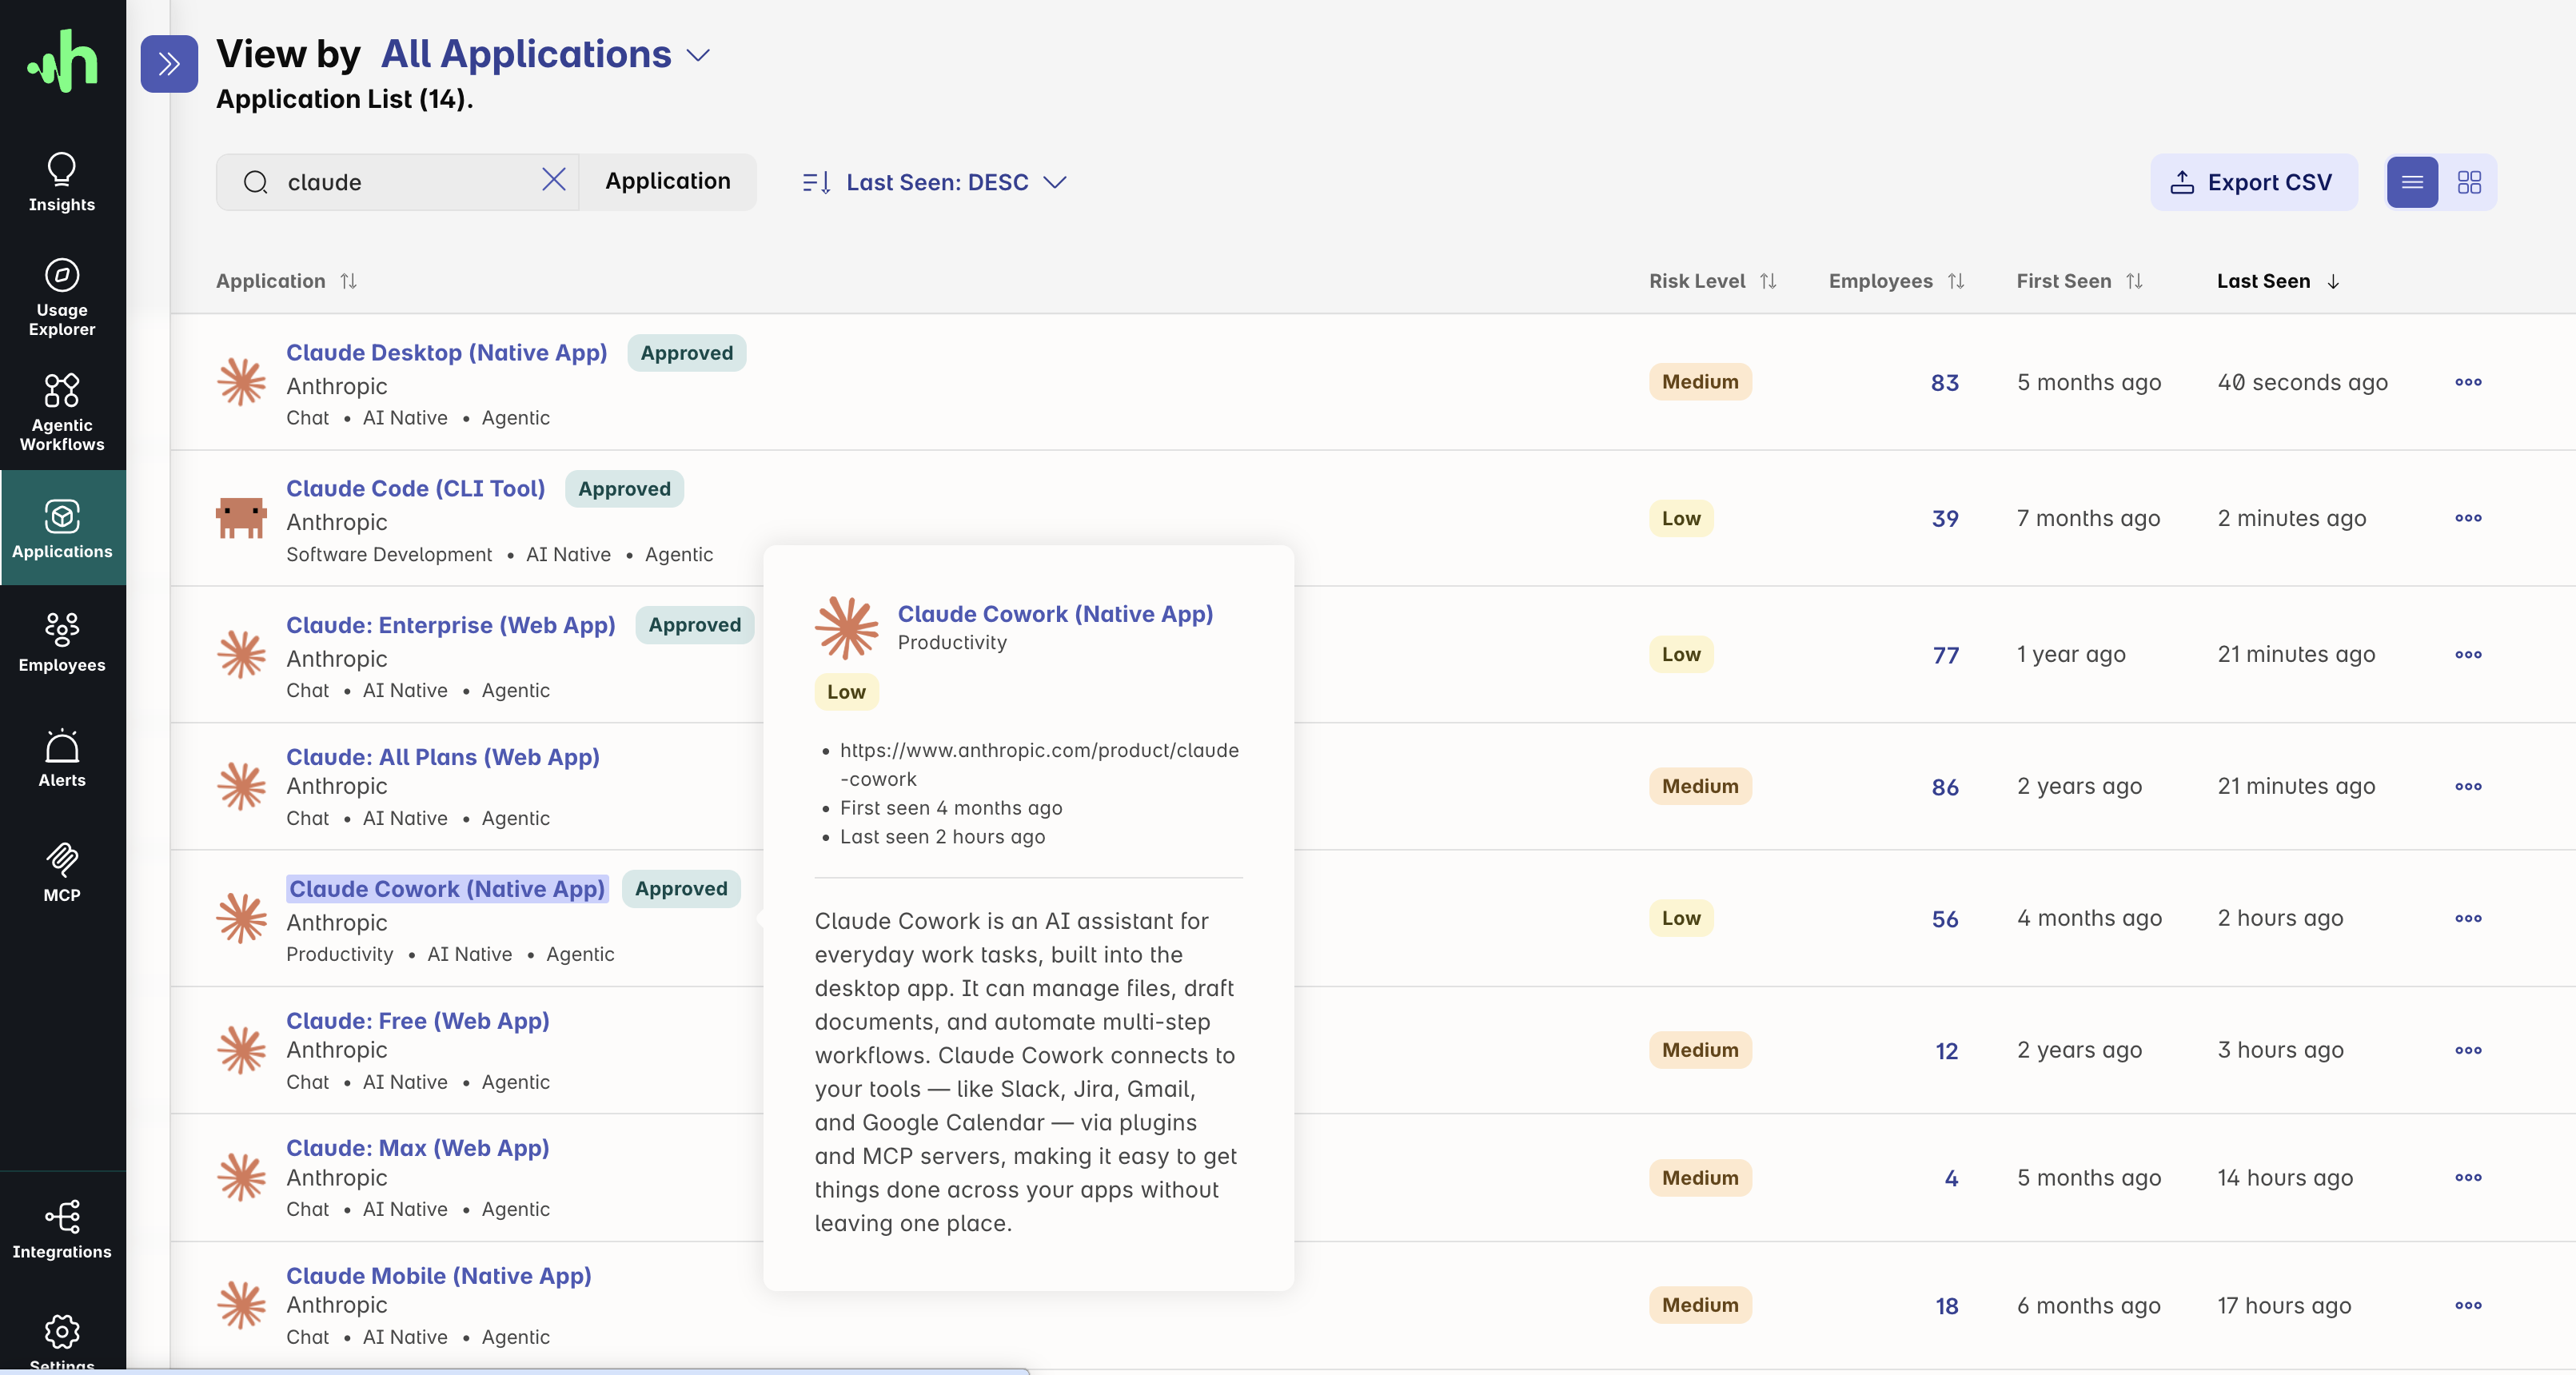Open row actions menu for Claude Desktop
Viewport: 2576px width, 1375px height.
coord(2468,382)
